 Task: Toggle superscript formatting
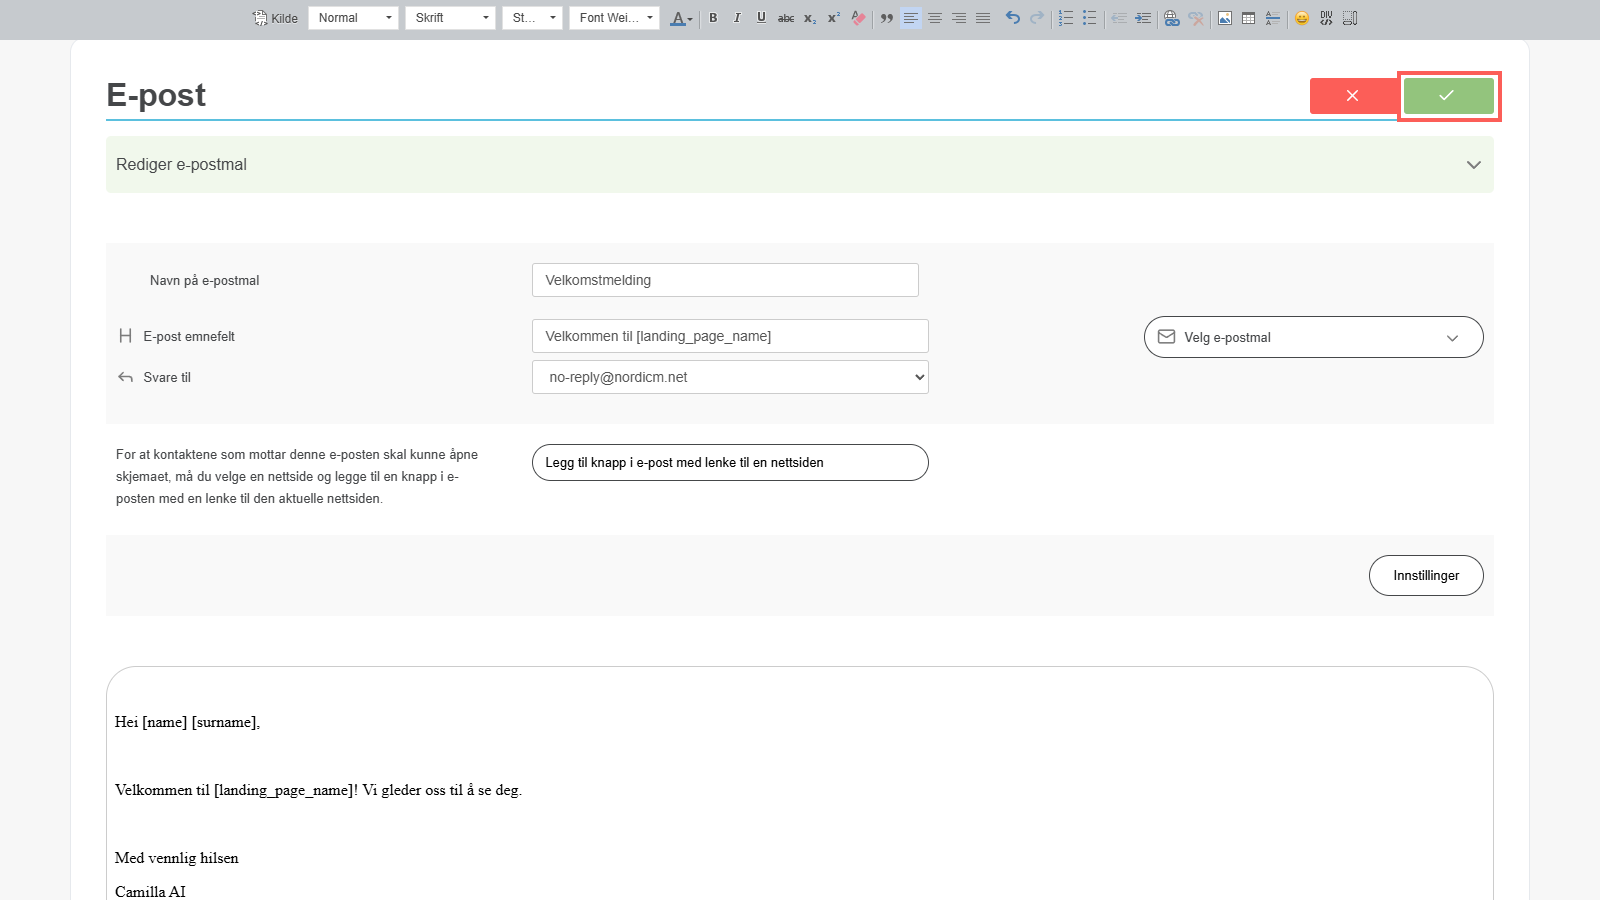[834, 18]
